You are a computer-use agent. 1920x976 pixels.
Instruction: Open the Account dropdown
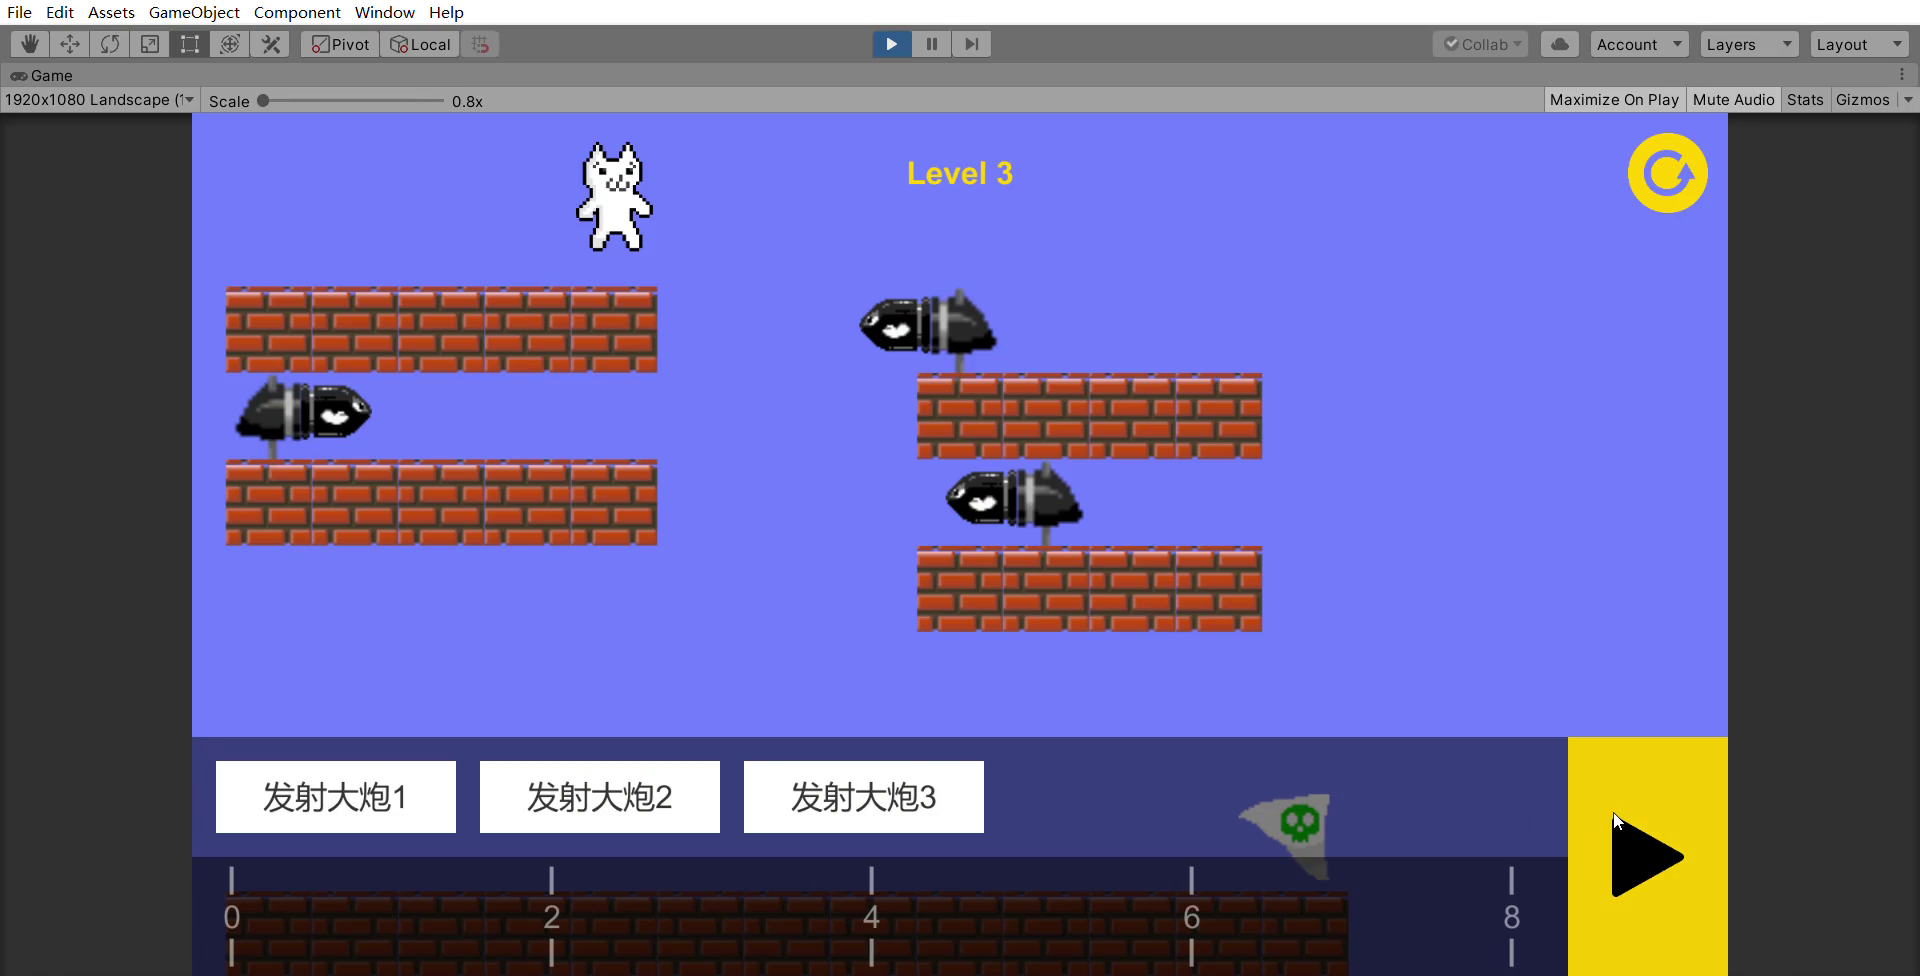1639,44
